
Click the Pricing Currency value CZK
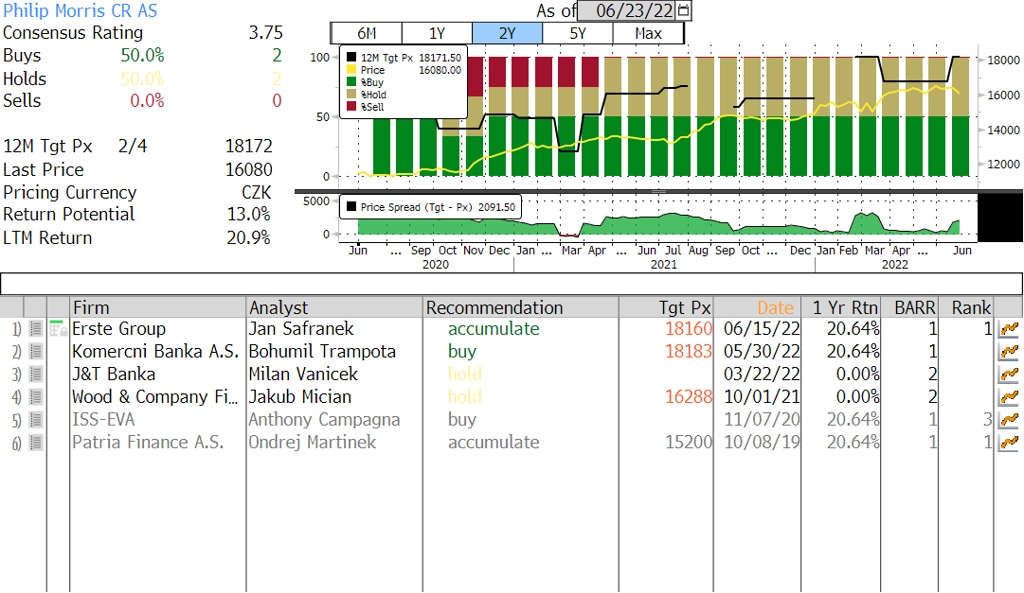pyautogui.click(x=256, y=193)
